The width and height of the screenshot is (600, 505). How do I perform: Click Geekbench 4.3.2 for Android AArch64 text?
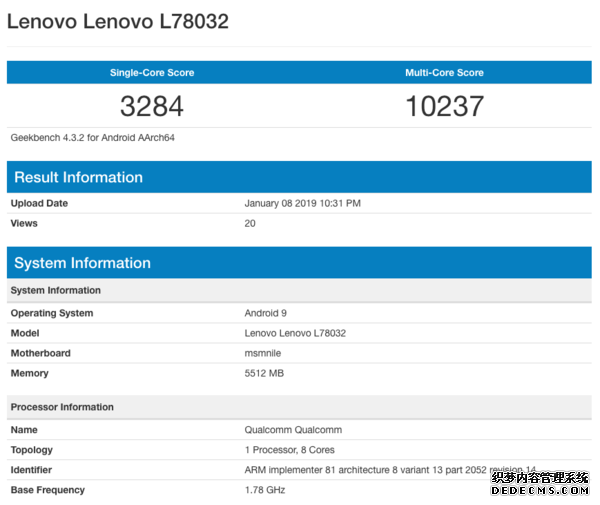tap(93, 138)
